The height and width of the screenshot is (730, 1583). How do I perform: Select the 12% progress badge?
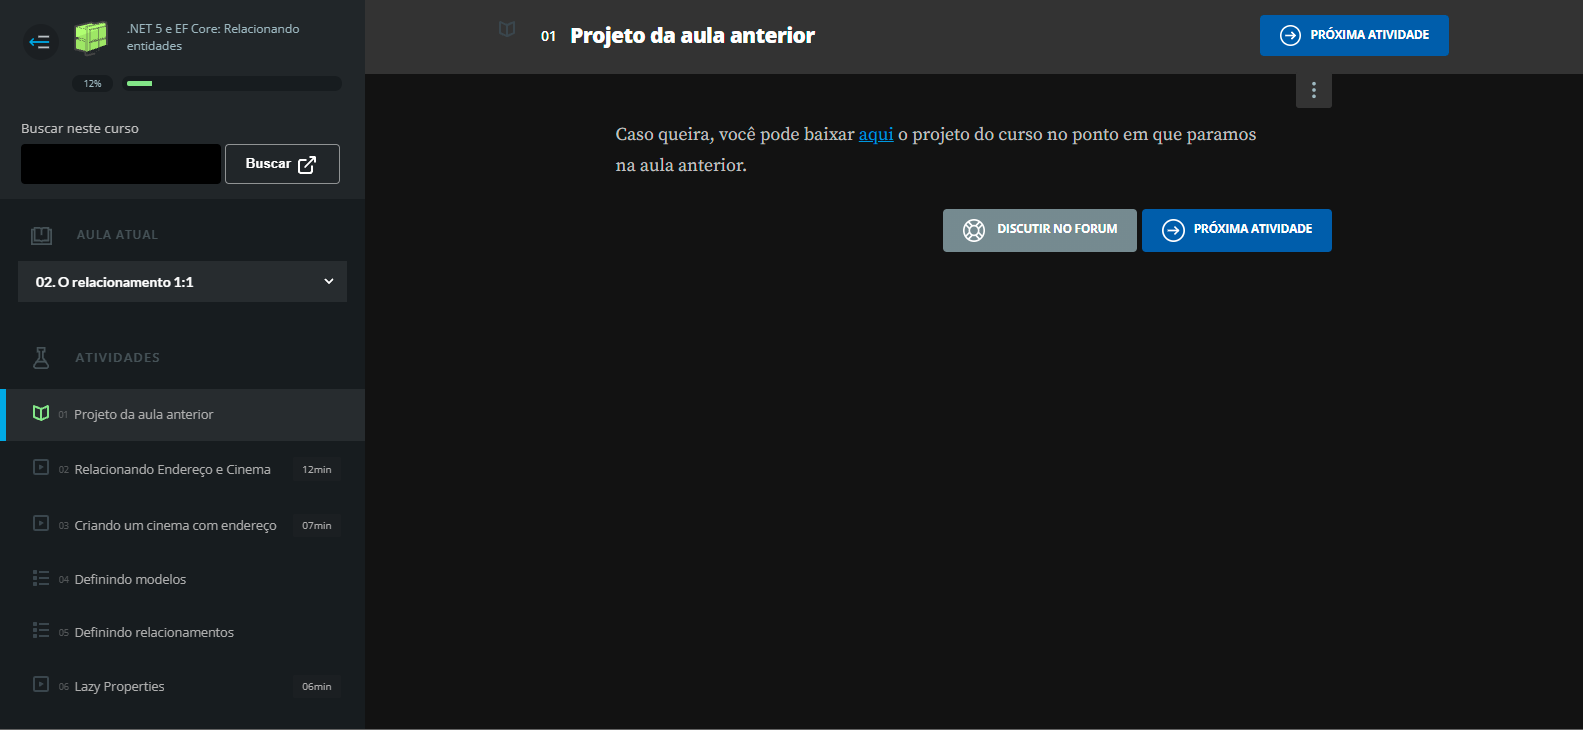[x=92, y=84]
